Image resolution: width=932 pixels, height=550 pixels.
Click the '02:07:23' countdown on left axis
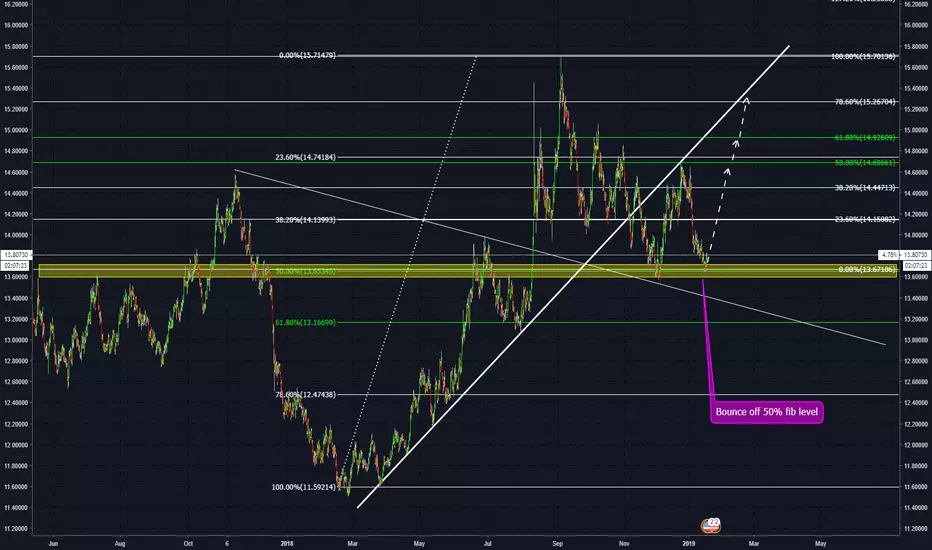[x=17, y=266]
